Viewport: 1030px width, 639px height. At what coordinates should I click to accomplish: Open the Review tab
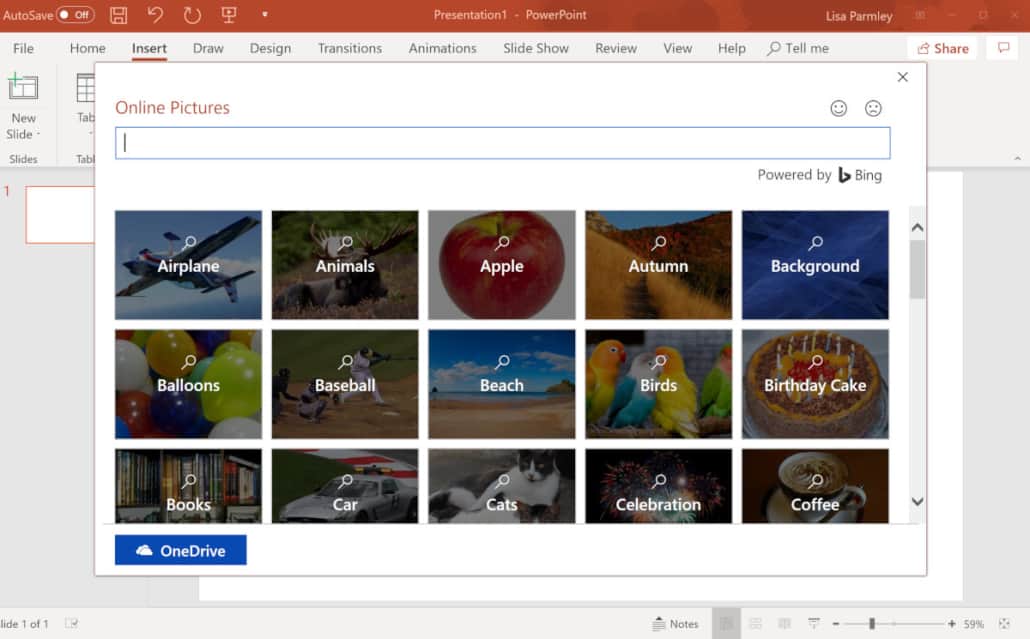click(x=615, y=47)
